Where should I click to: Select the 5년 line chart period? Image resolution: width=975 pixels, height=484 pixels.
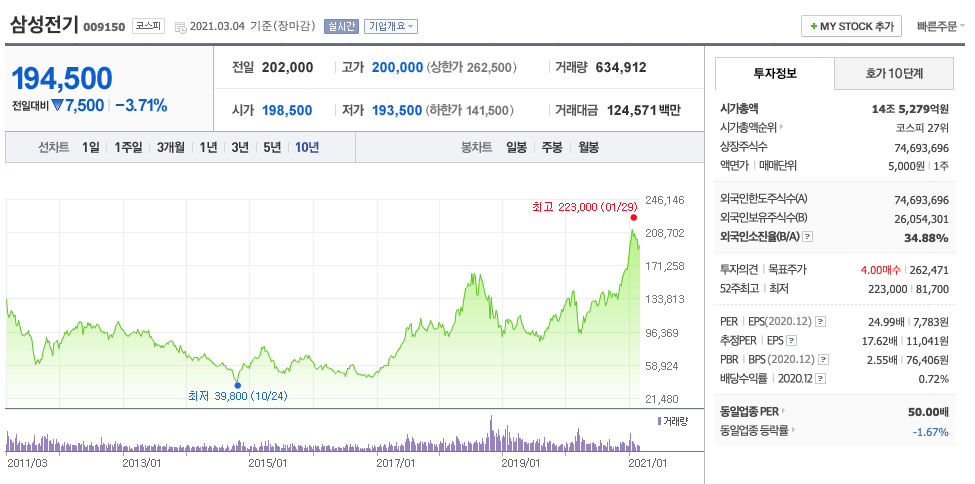(272, 147)
